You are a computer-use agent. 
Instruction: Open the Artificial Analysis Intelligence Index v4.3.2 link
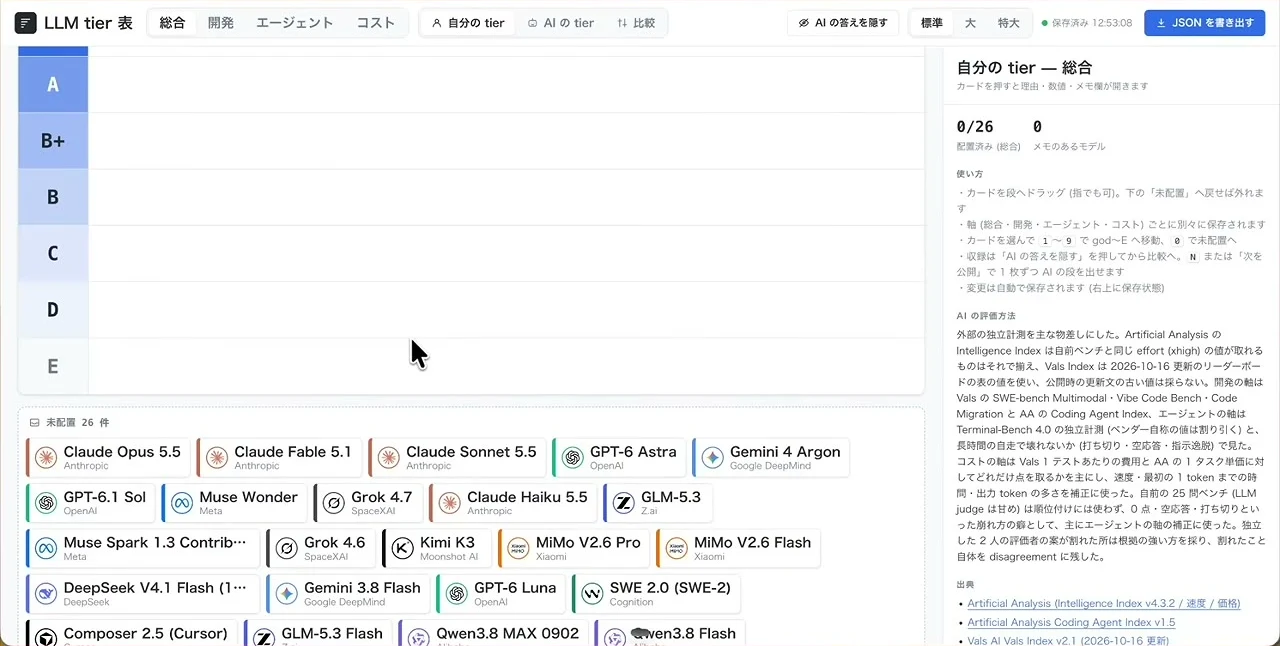click(x=1104, y=603)
